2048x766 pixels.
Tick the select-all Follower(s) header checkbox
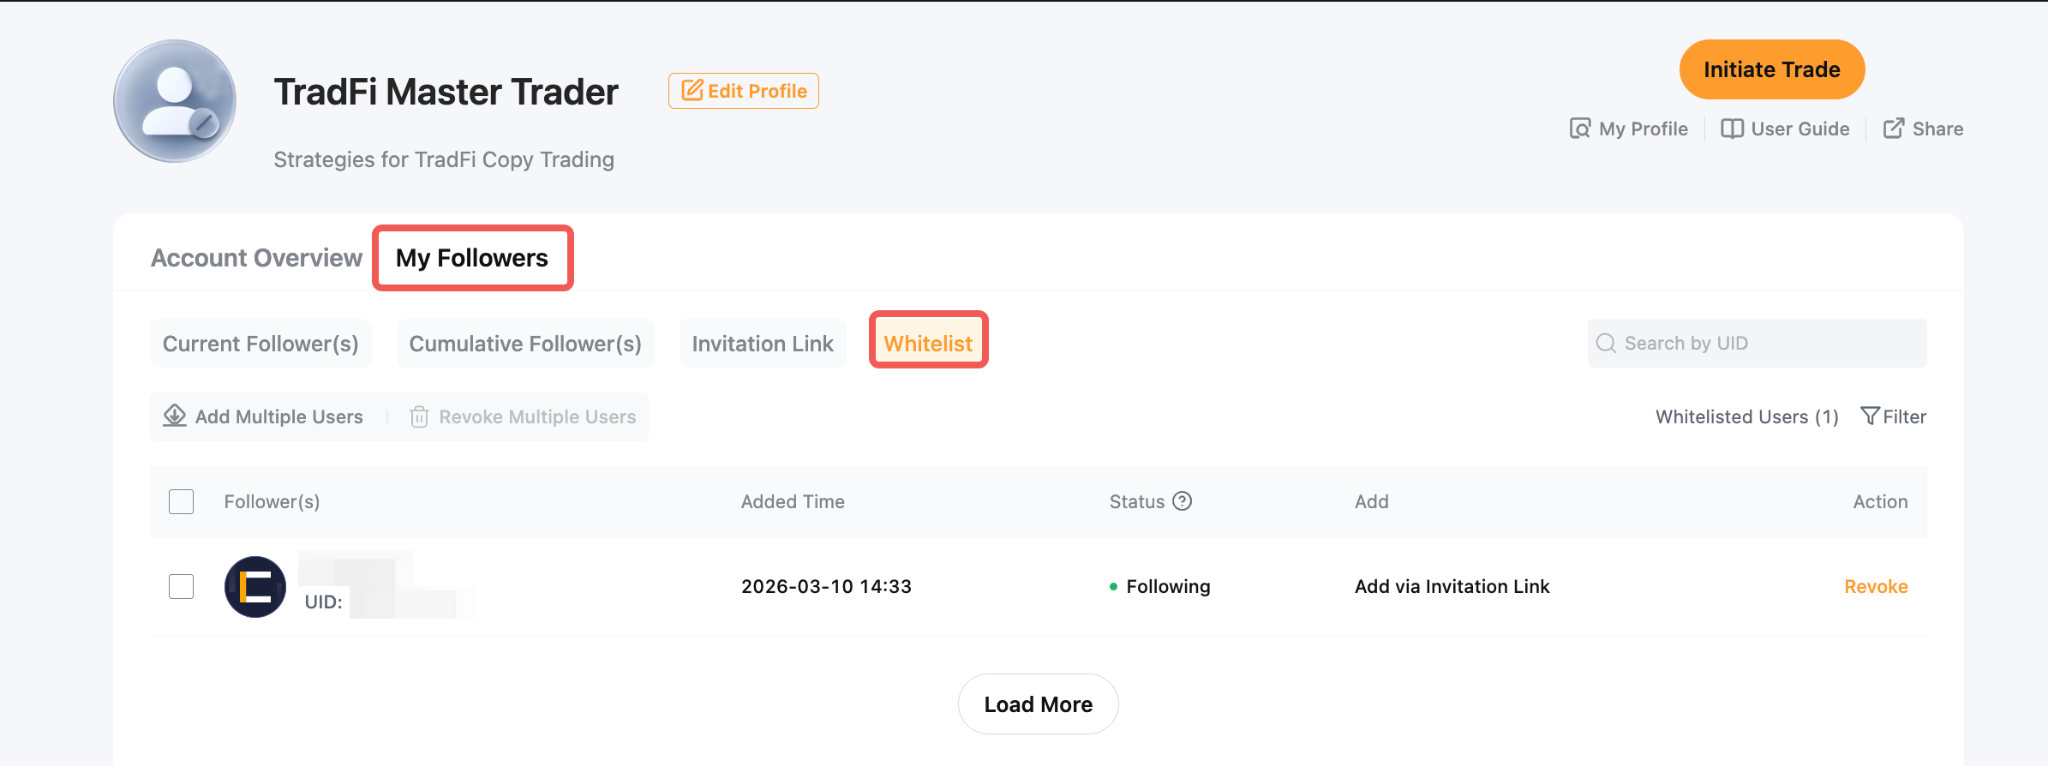point(181,501)
